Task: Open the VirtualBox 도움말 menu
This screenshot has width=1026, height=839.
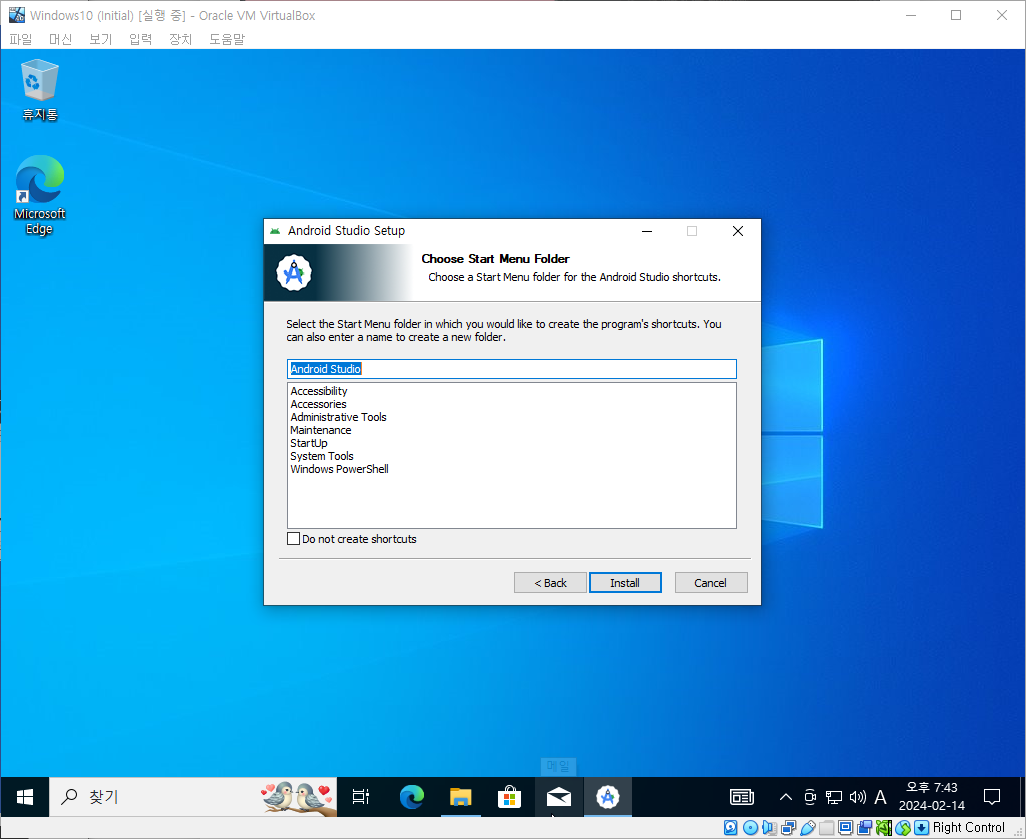Action: [x=227, y=39]
